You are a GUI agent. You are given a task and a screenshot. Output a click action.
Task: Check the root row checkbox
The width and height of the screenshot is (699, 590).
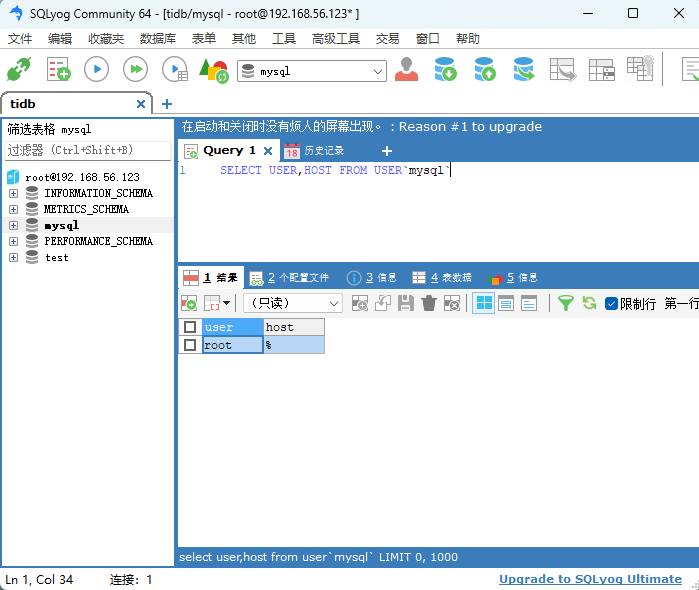click(190, 345)
